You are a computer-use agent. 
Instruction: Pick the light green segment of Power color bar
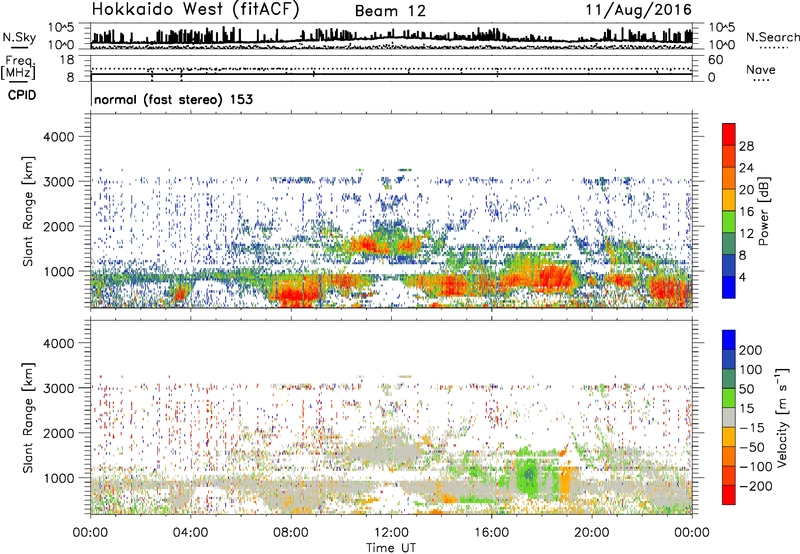729,222
